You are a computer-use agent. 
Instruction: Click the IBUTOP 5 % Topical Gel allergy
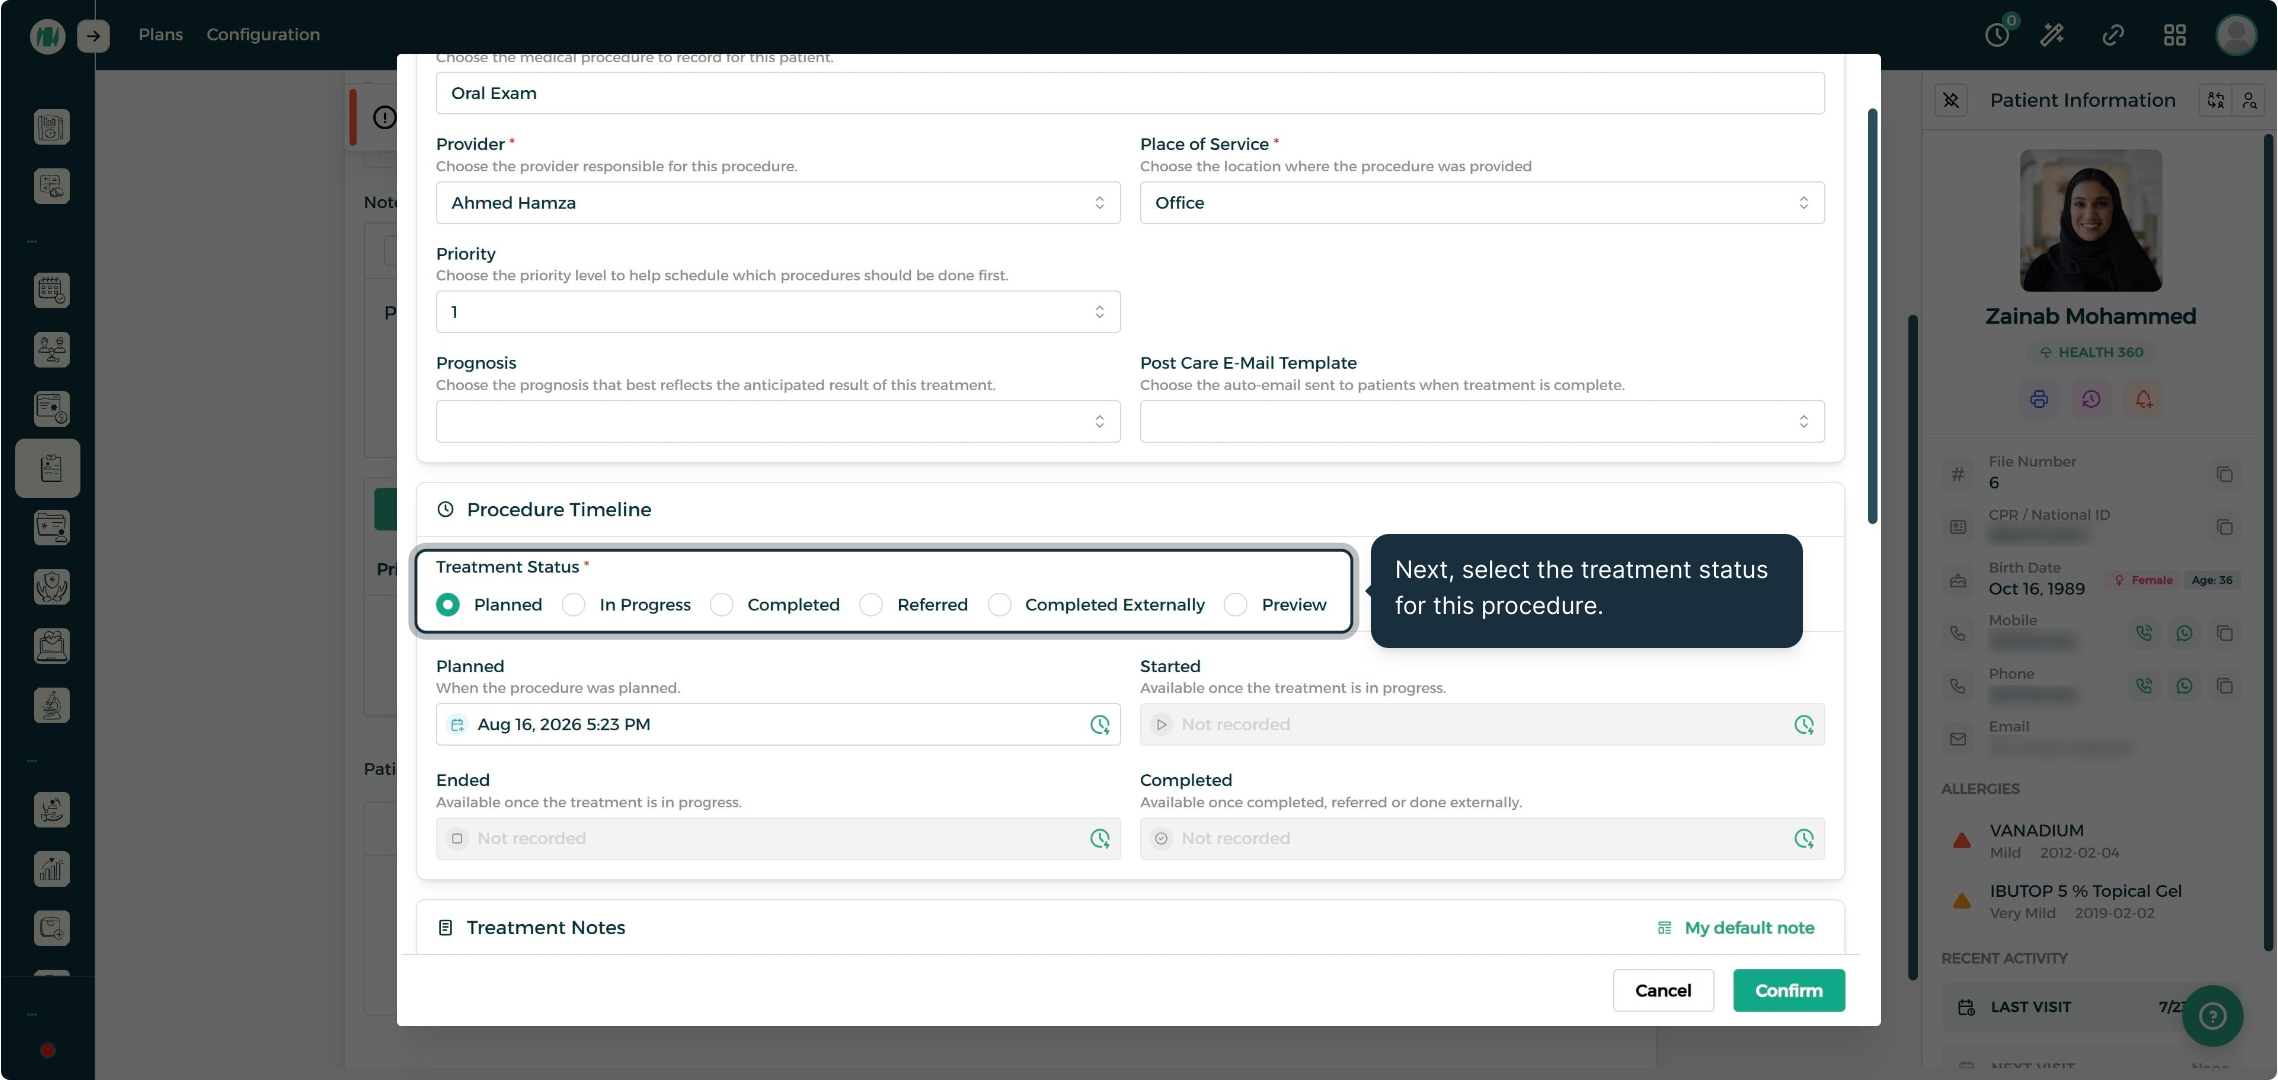pyautogui.click(x=2090, y=901)
